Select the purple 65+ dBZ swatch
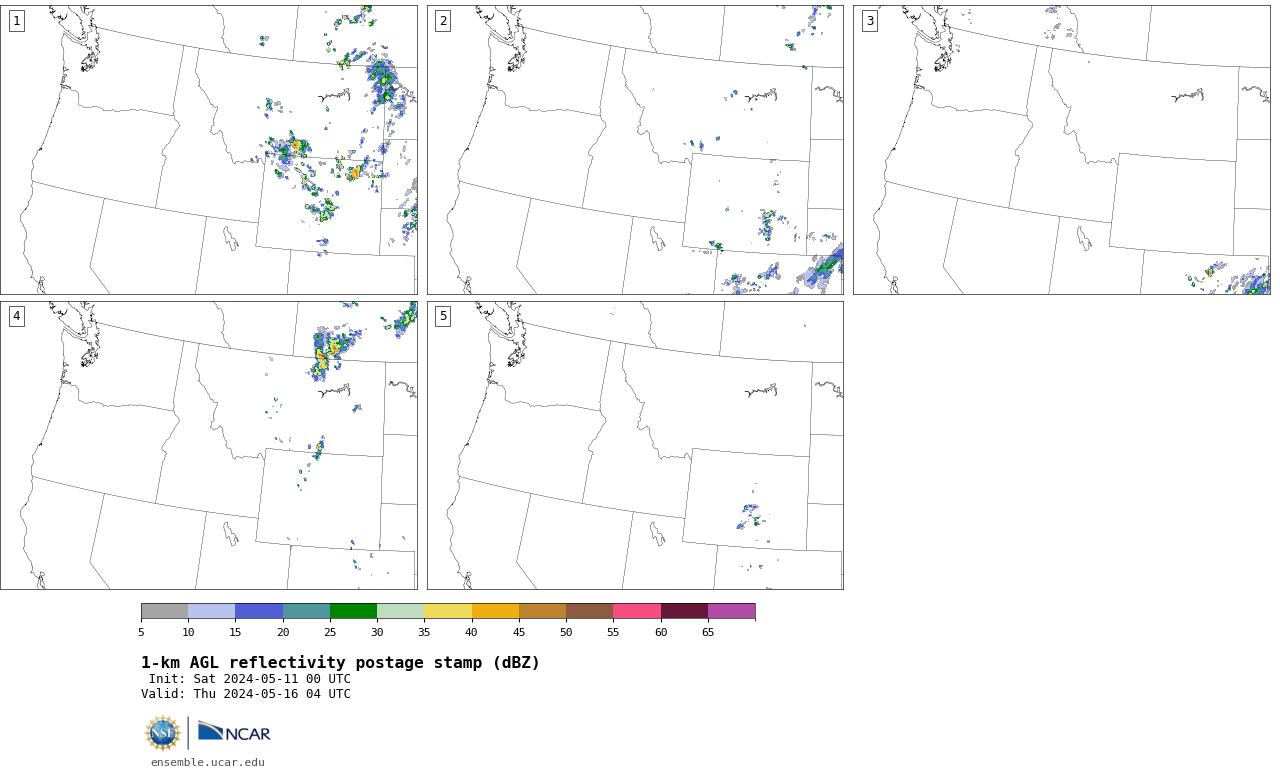This screenshot has height=773, width=1280. point(731,611)
